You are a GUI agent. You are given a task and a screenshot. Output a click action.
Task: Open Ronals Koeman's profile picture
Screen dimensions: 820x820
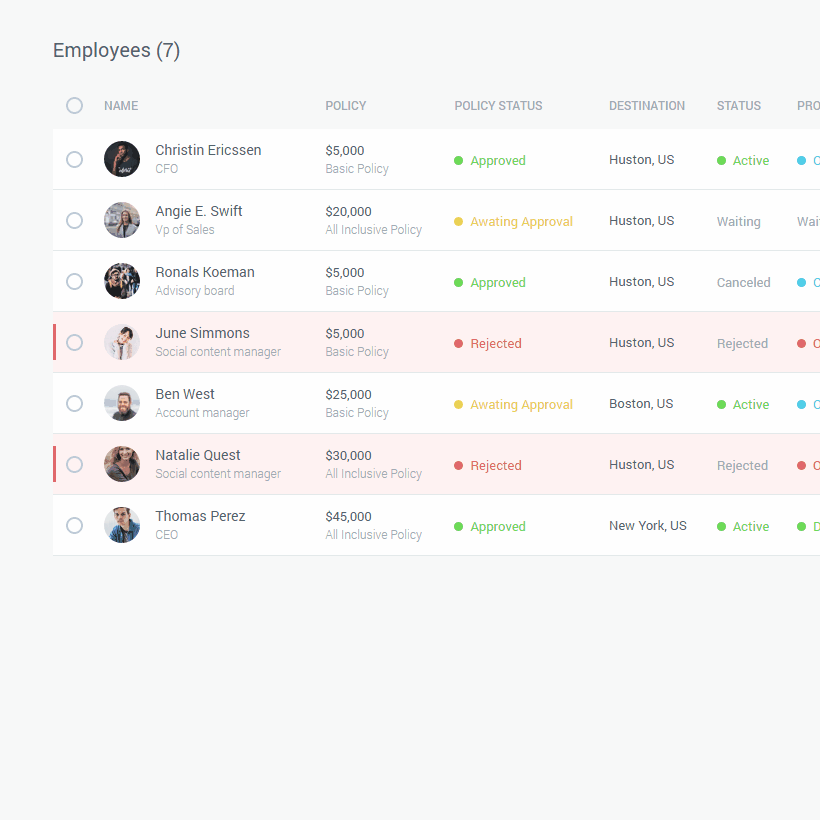tap(122, 281)
